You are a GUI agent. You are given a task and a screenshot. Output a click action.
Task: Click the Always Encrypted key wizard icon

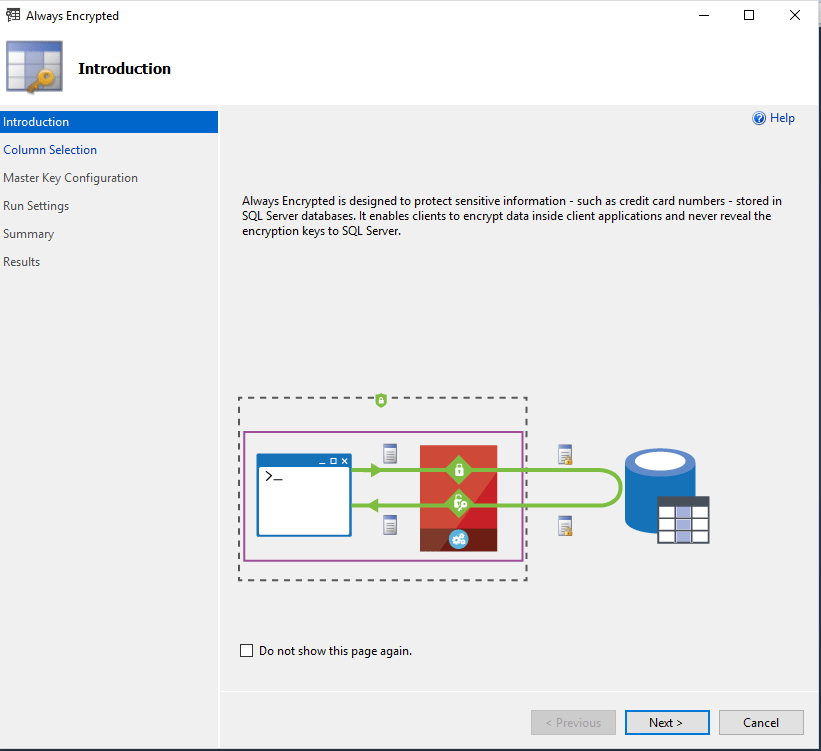tap(34, 68)
